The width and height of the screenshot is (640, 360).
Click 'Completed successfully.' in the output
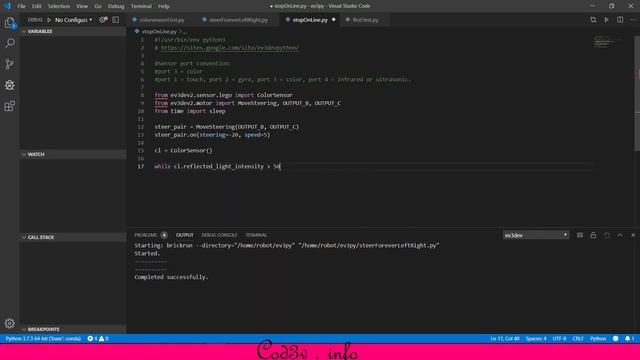tap(171, 277)
